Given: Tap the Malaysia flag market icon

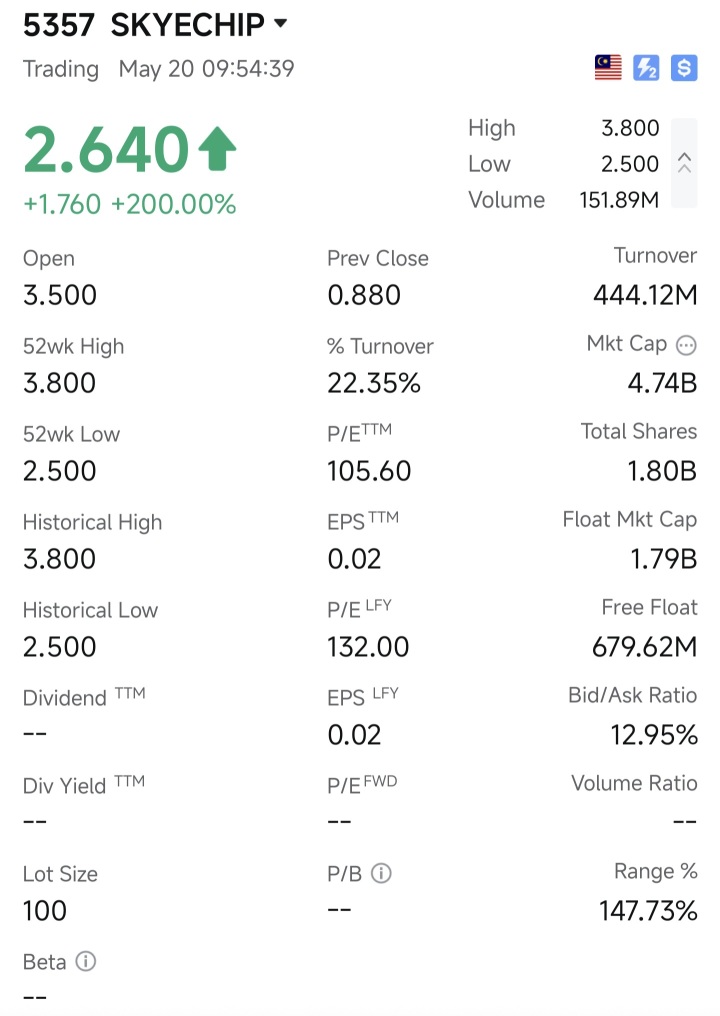Looking at the screenshot, I should pos(608,67).
